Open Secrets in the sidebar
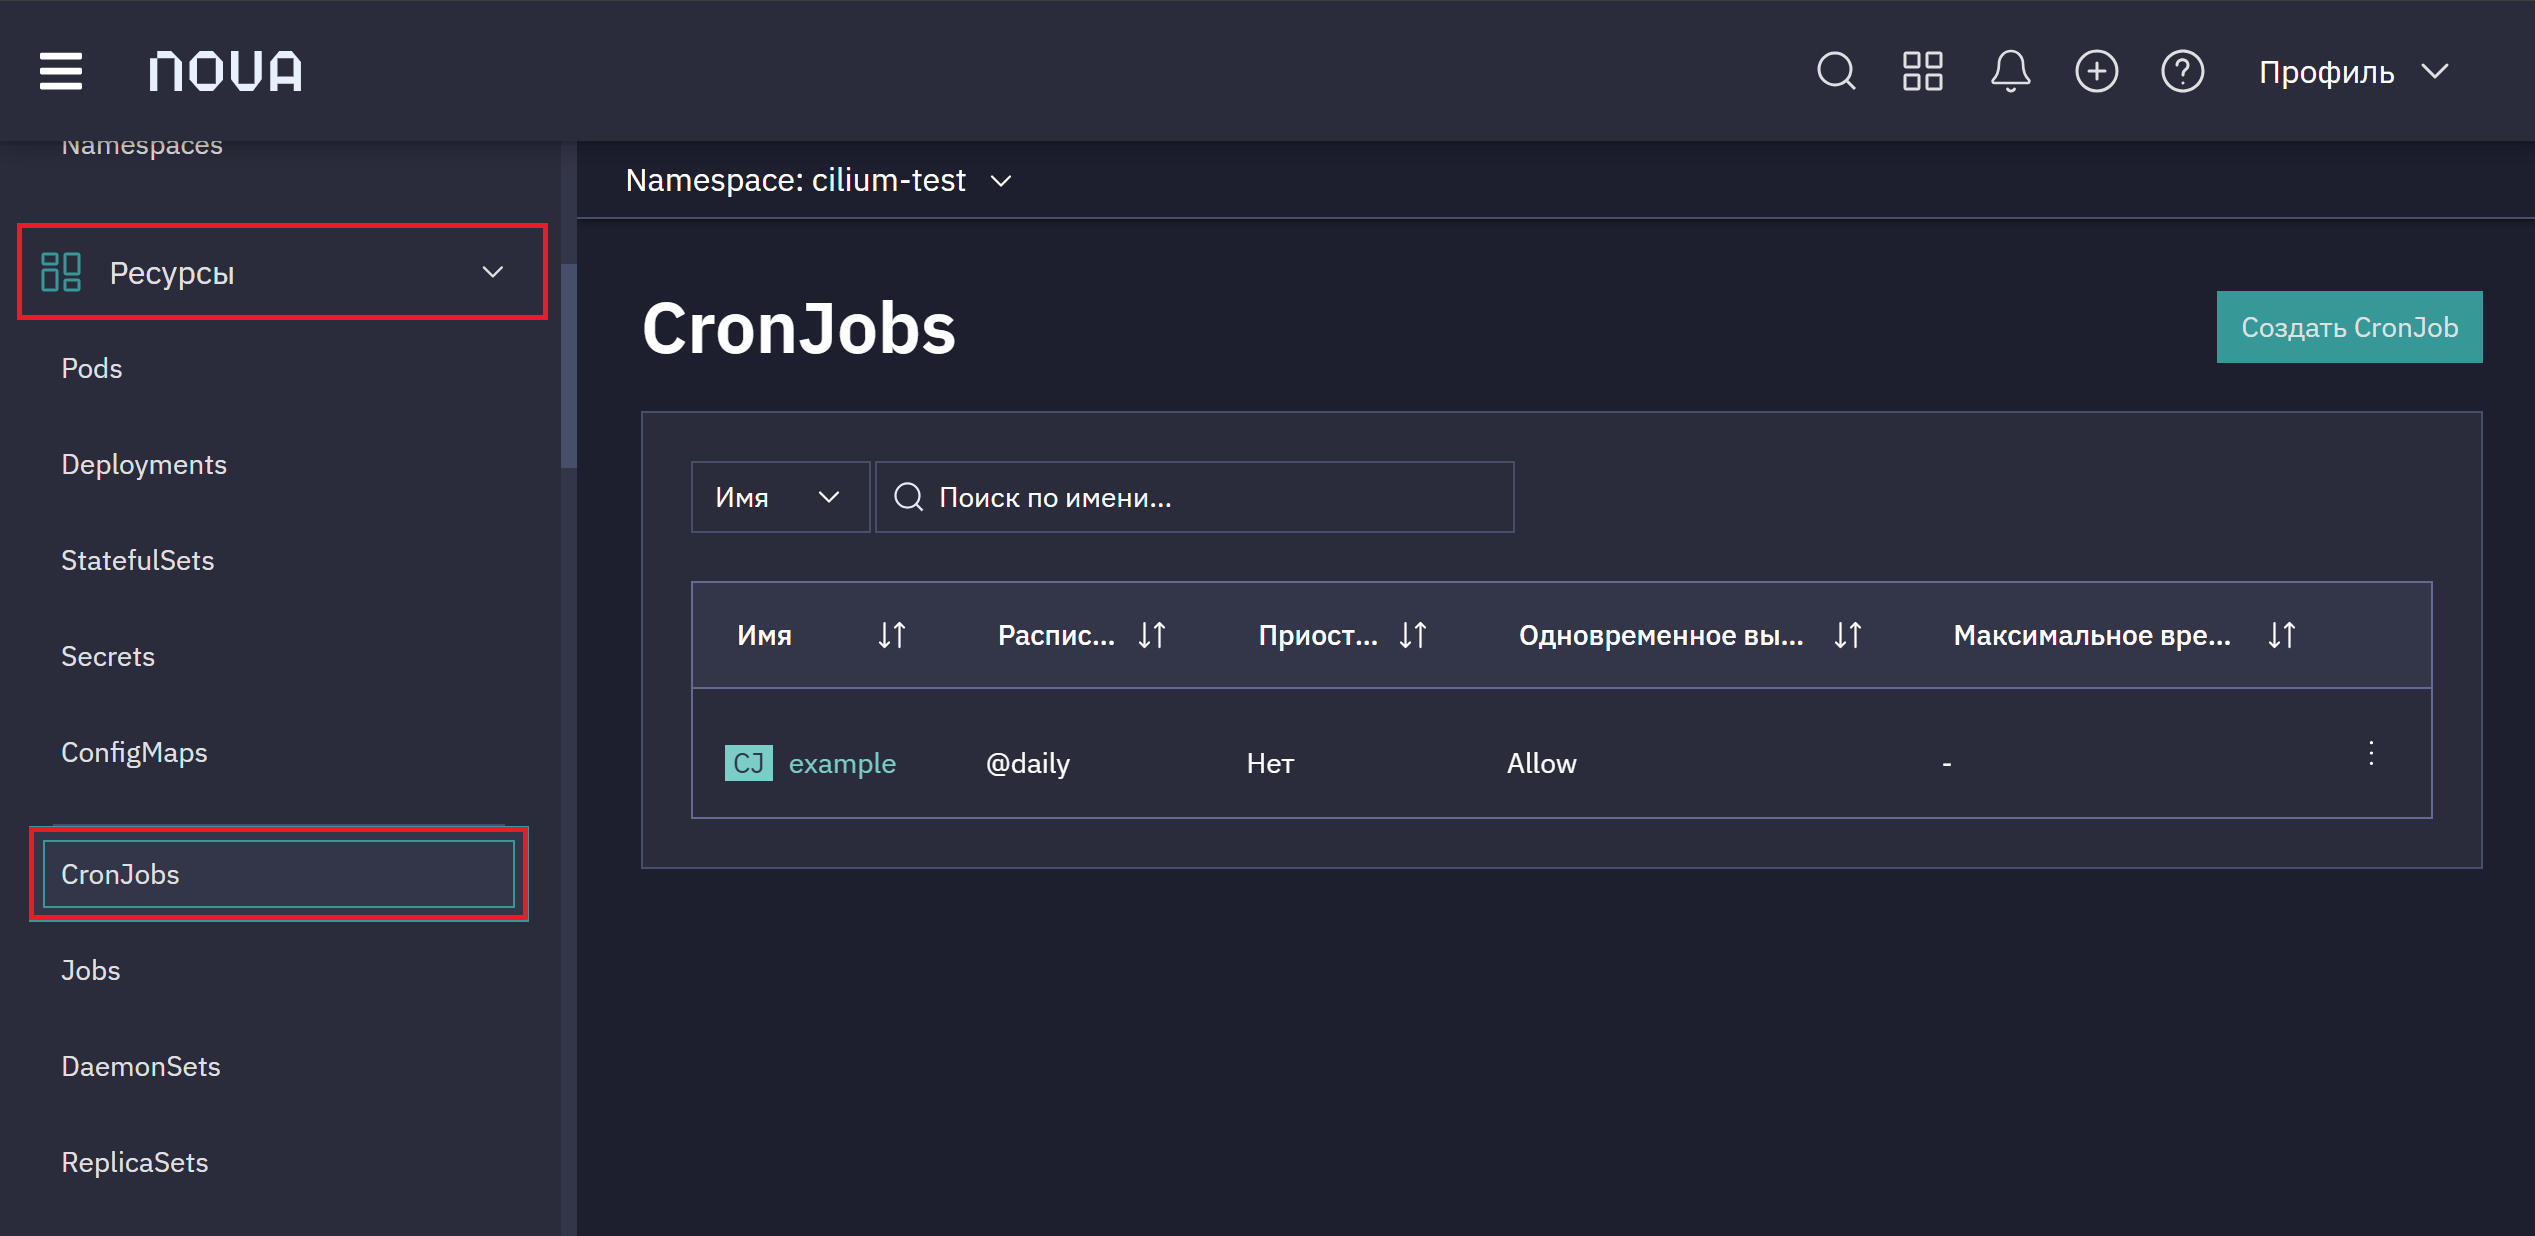 pos(108,656)
